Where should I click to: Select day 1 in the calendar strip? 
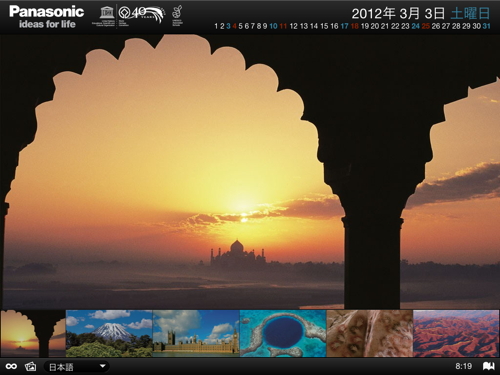(216, 26)
